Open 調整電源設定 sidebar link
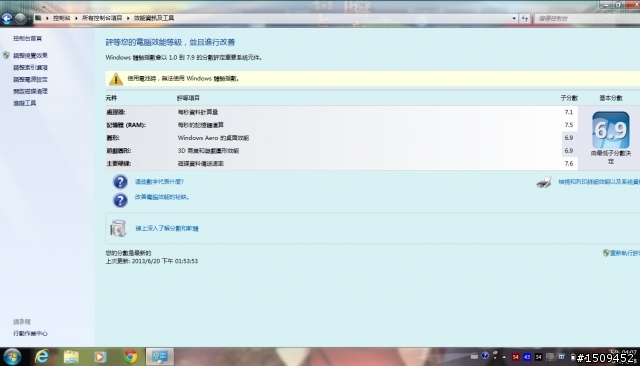The image size is (640, 366). tap(30, 79)
